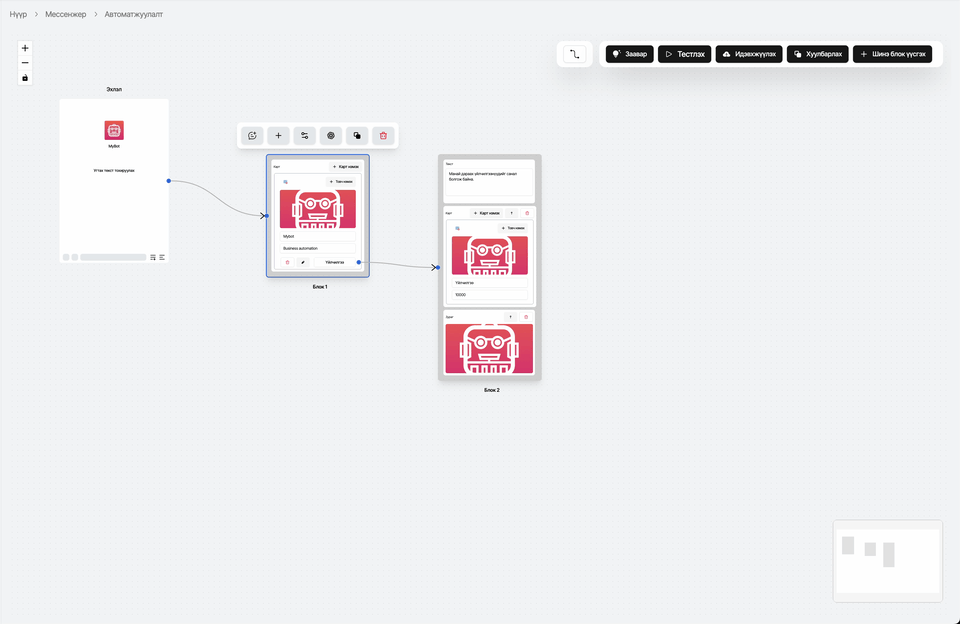The image size is (960, 624).
Task: Click the Идэвхжүүлэх button
Action: click(748, 54)
